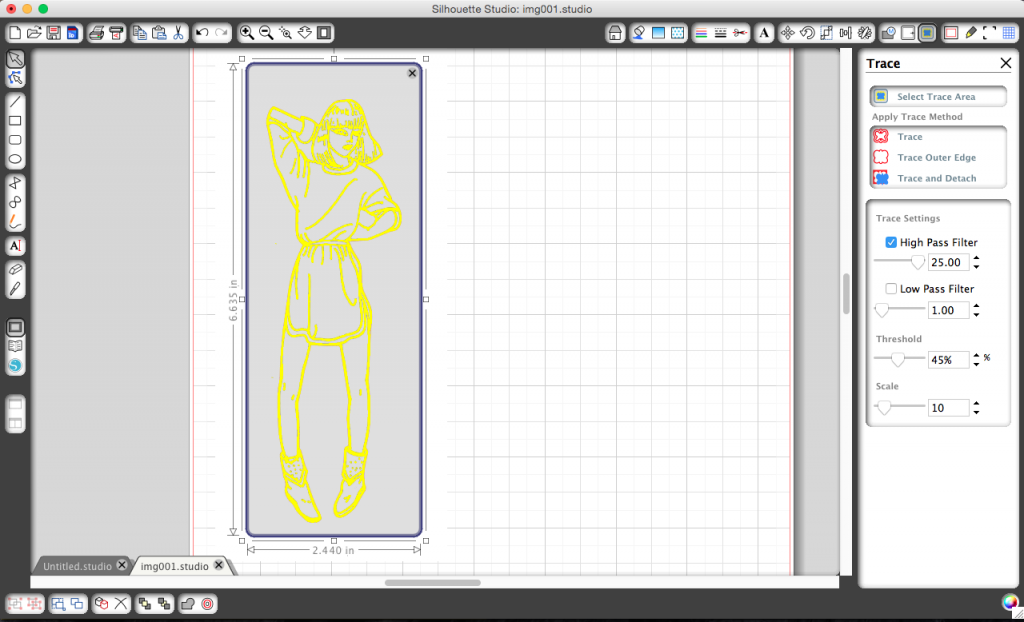This screenshot has width=1024, height=622.
Task: Enable Low Pass Filter checkbox
Action: click(x=891, y=289)
